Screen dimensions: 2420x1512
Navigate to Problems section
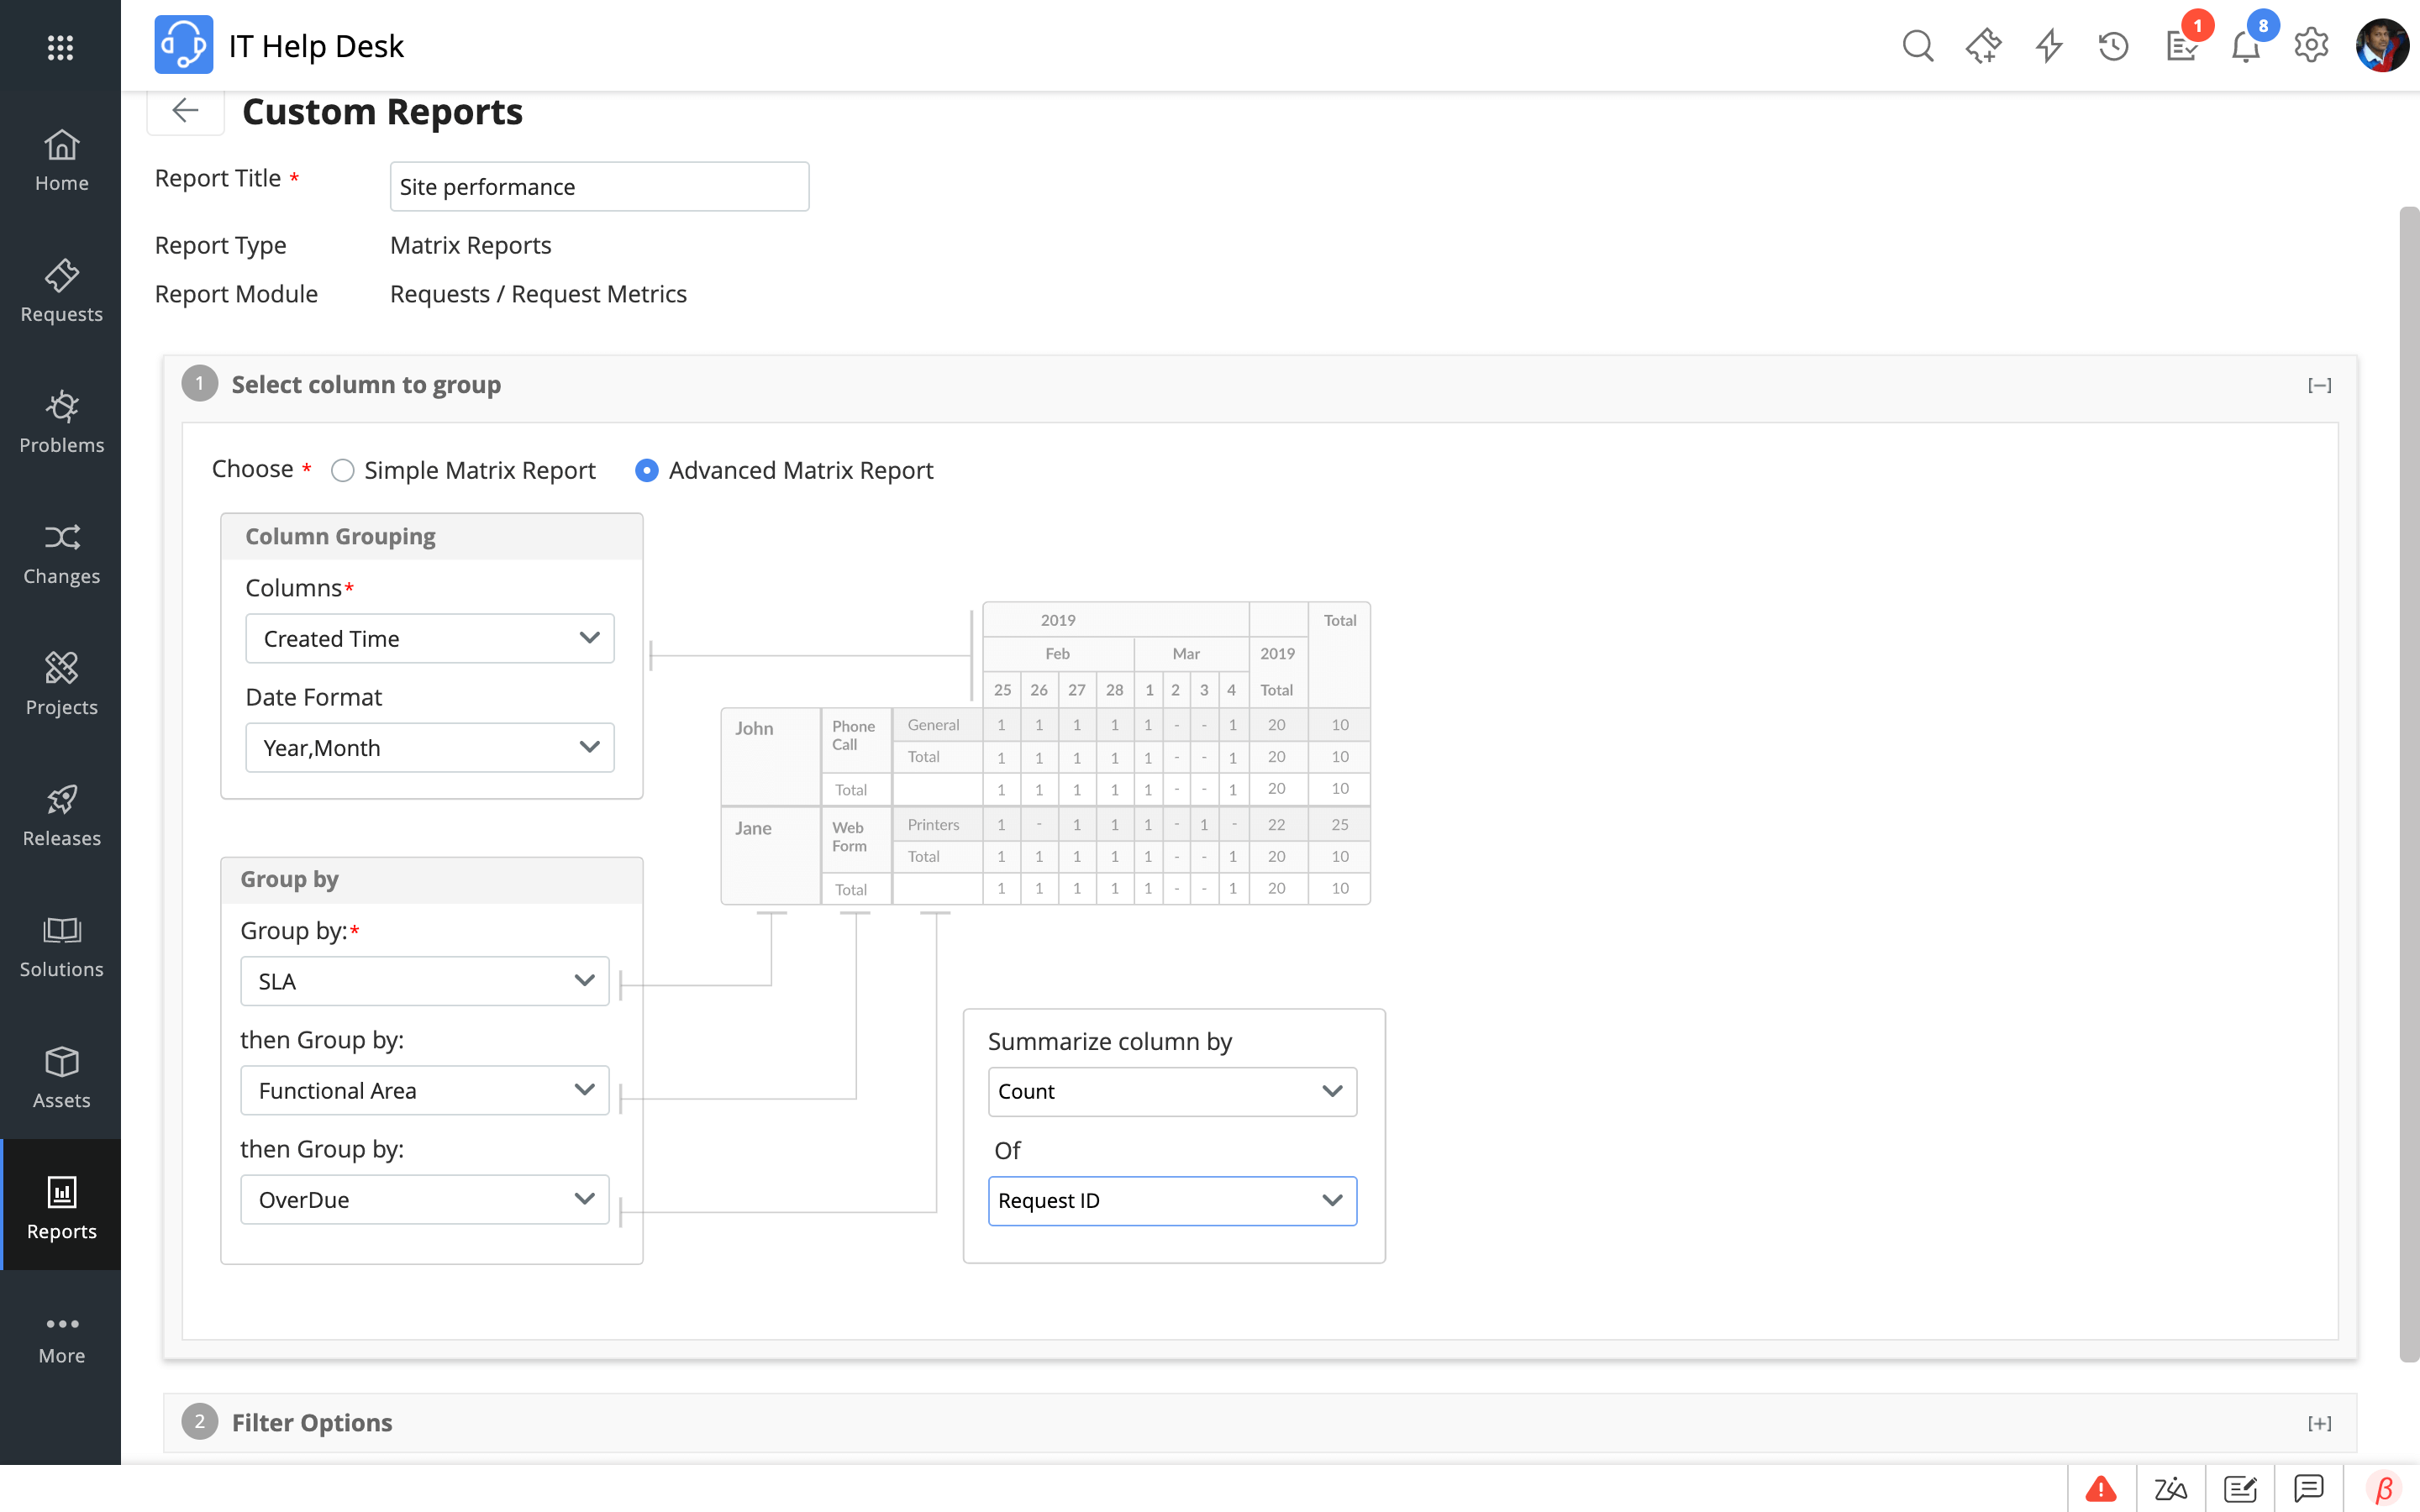[61, 420]
